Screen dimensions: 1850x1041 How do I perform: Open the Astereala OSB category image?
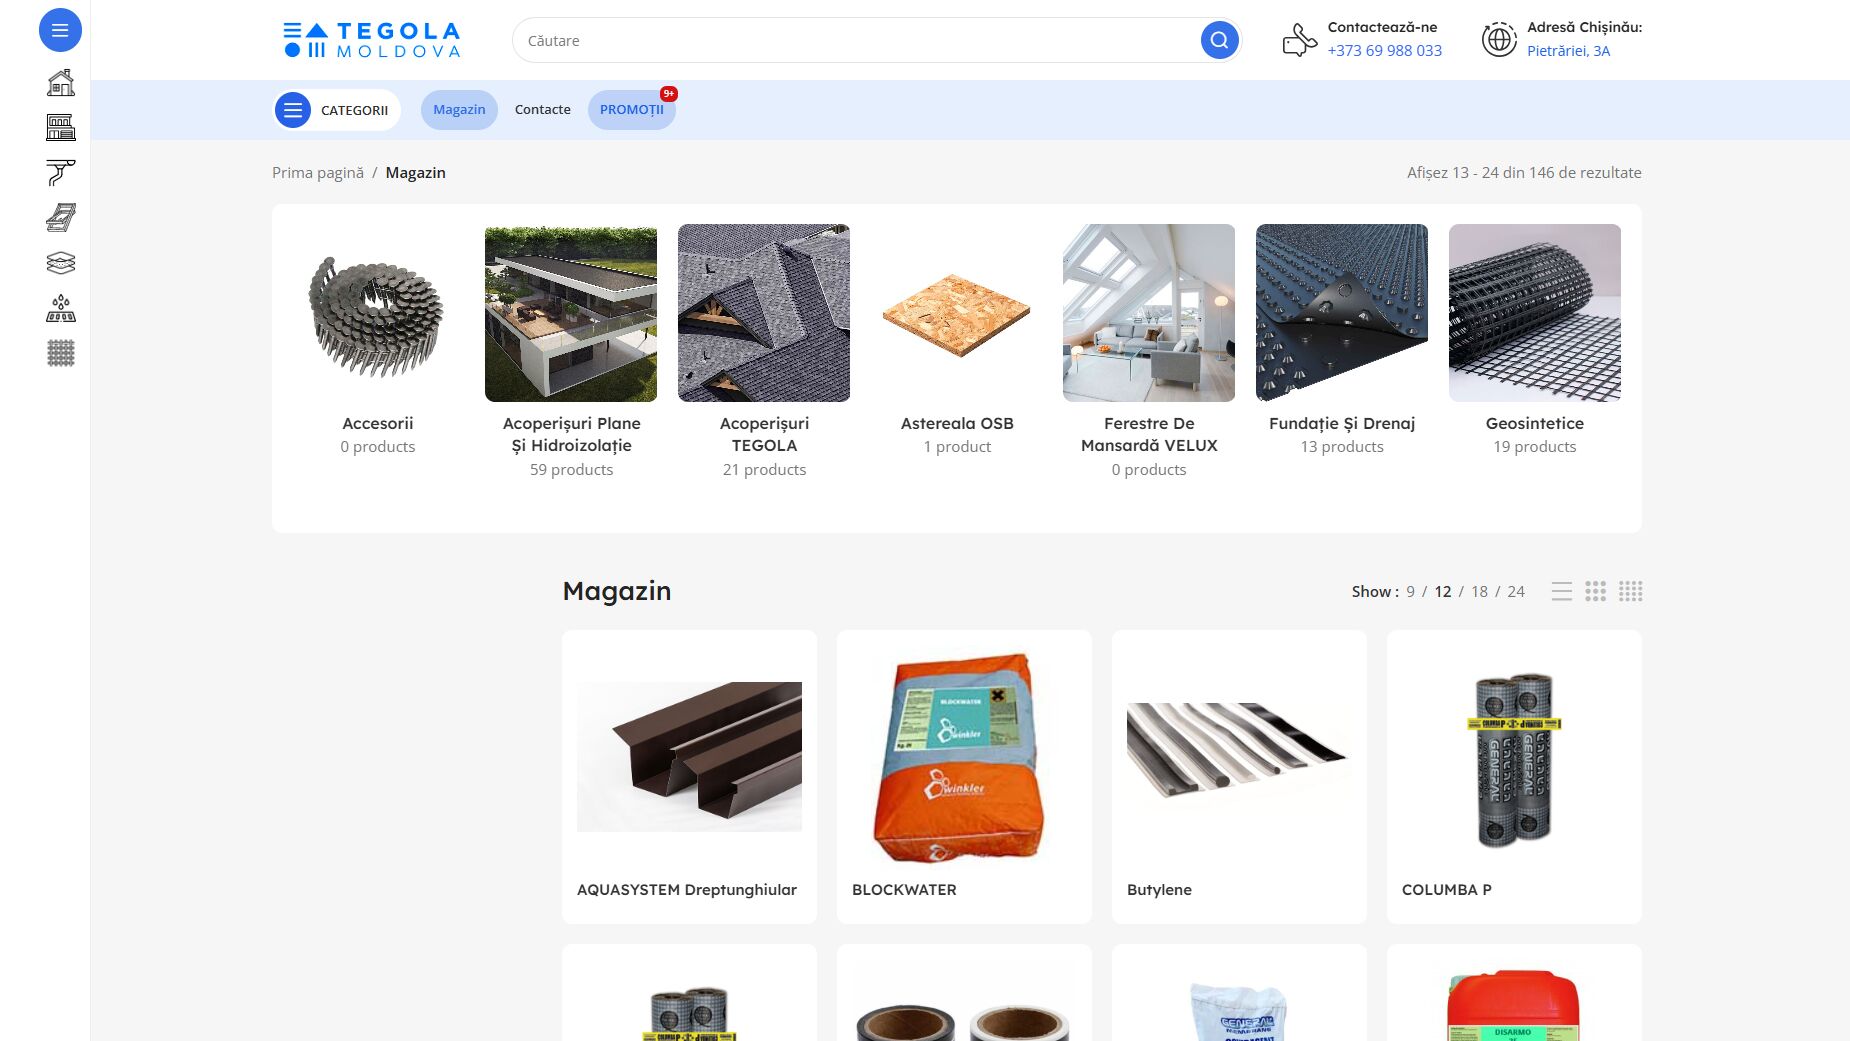coord(957,313)
